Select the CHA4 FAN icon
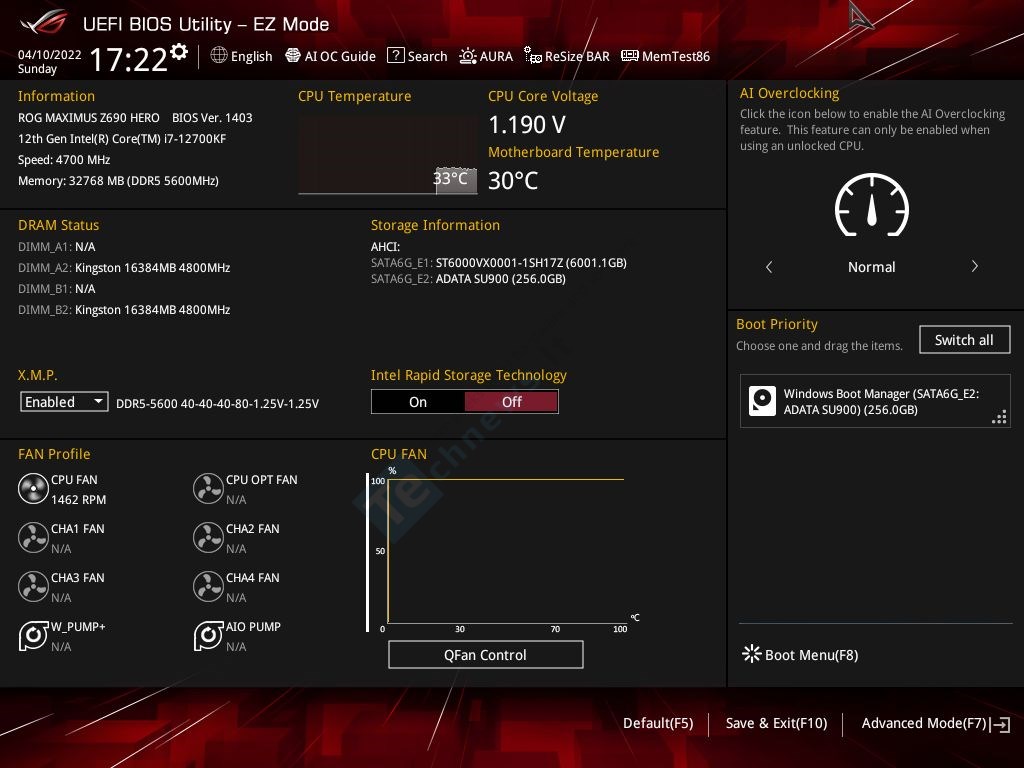 coord(208,587)
